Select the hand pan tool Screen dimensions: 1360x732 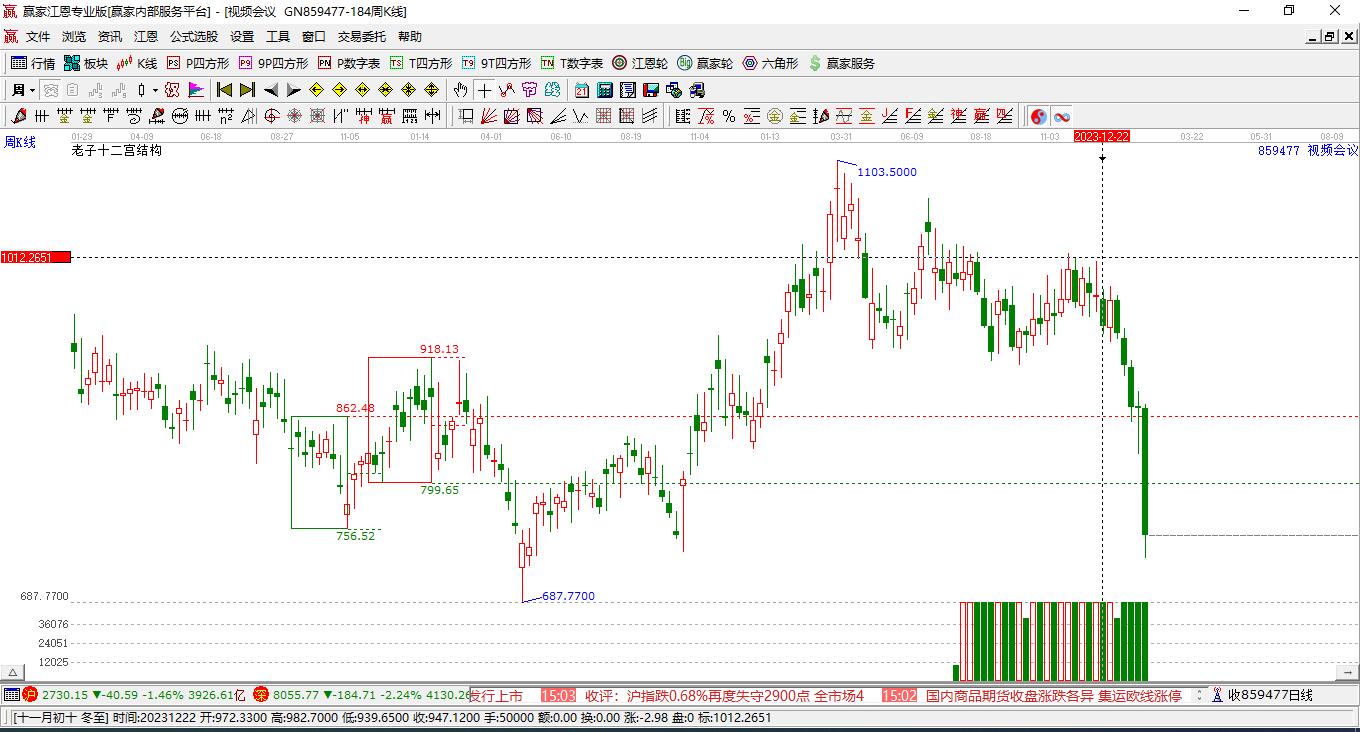click(460, 90)
